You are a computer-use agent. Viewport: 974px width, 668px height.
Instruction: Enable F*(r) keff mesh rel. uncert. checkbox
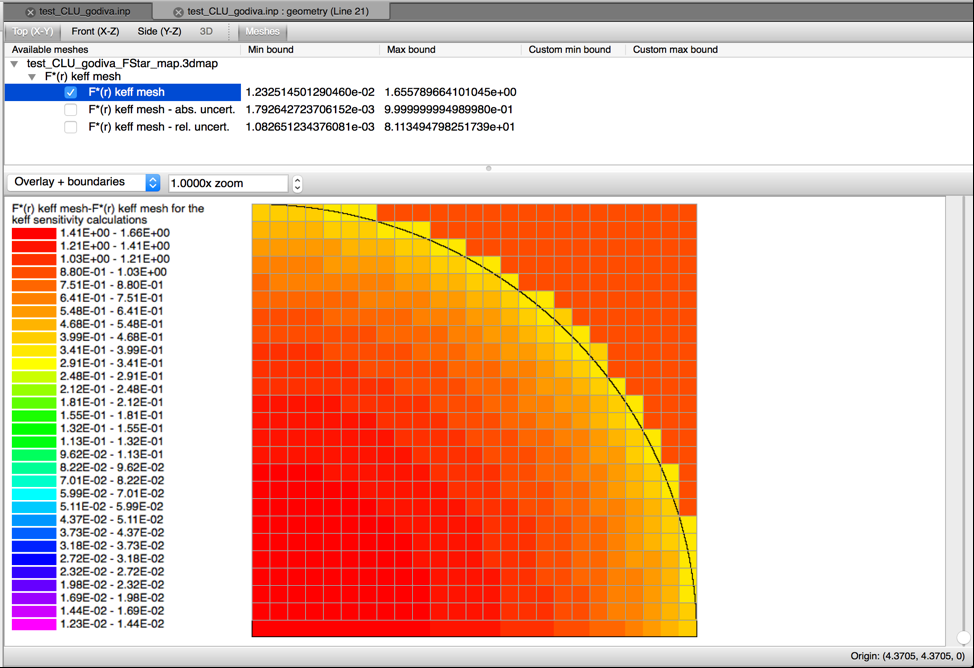(71, 127)
